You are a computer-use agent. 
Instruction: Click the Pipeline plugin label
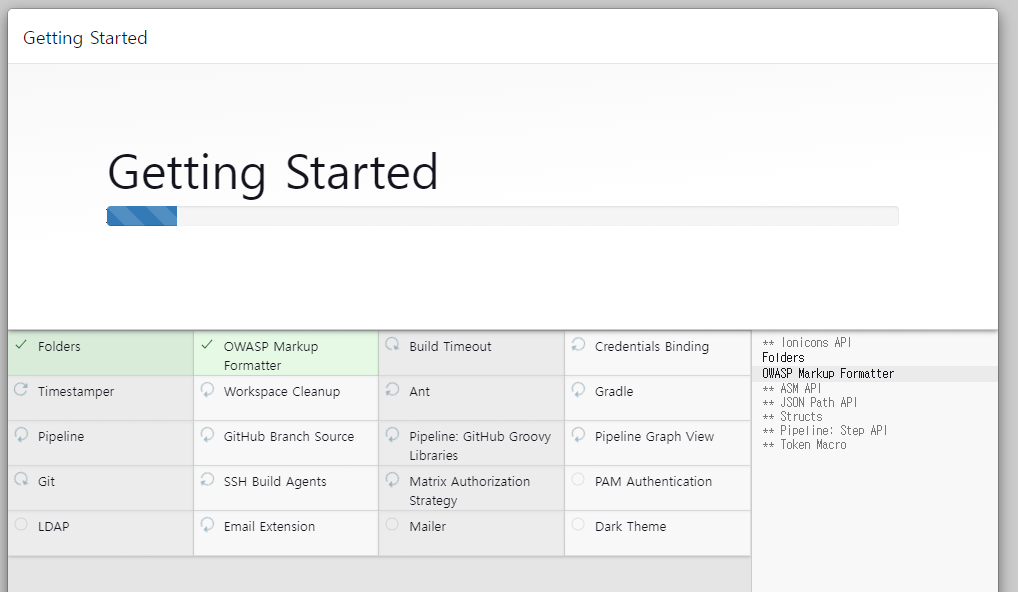tap(61, 436)
